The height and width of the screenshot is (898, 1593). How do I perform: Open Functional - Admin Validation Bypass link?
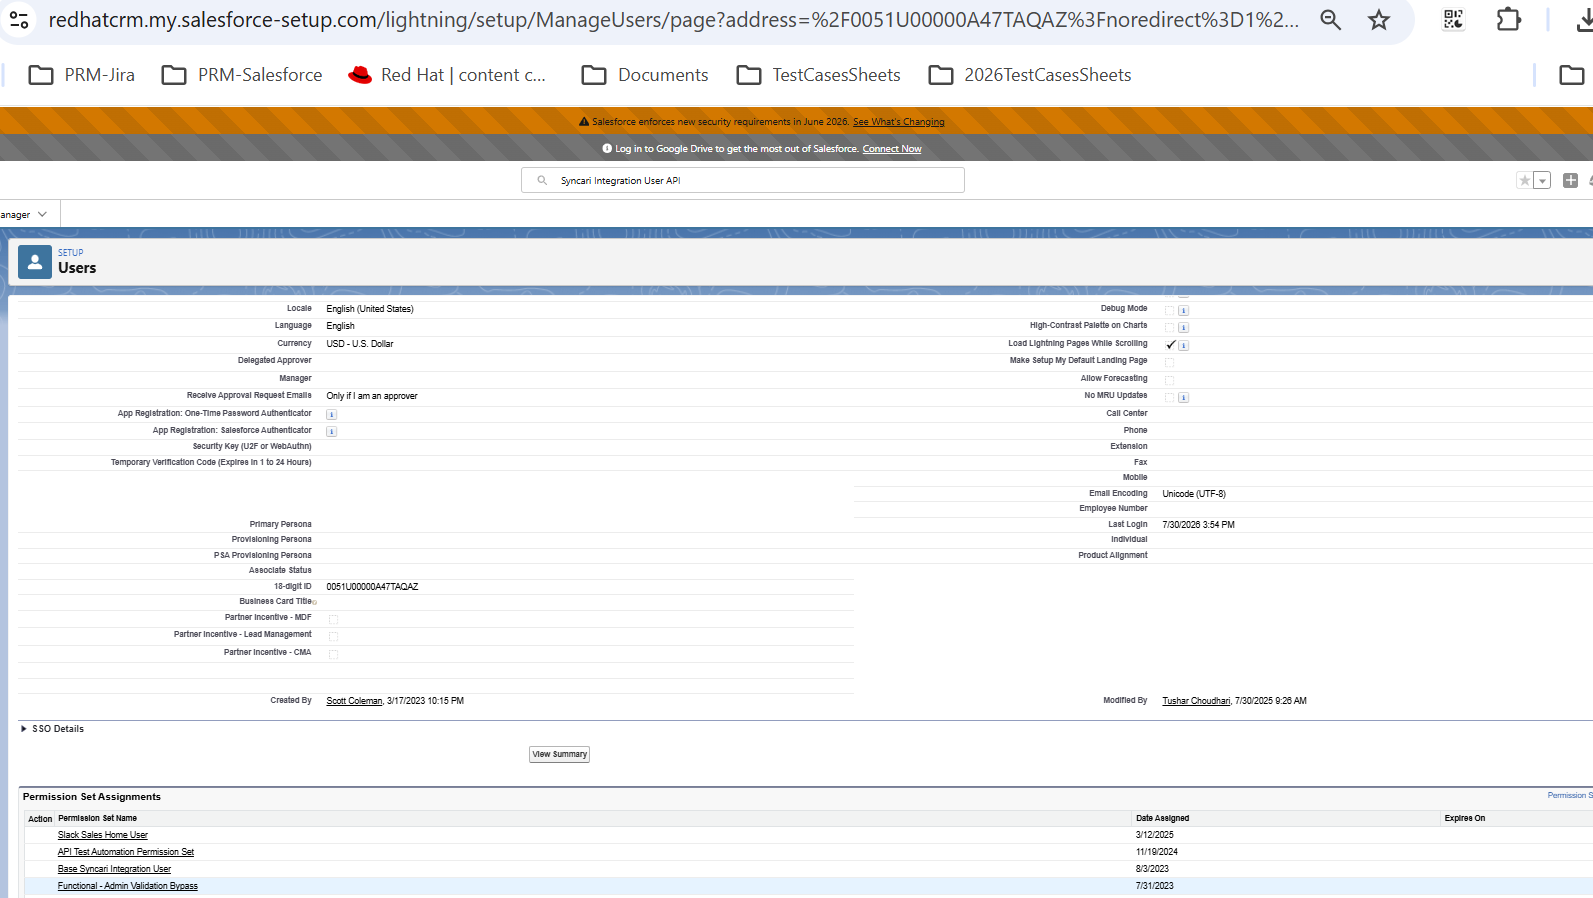(128, 886)
